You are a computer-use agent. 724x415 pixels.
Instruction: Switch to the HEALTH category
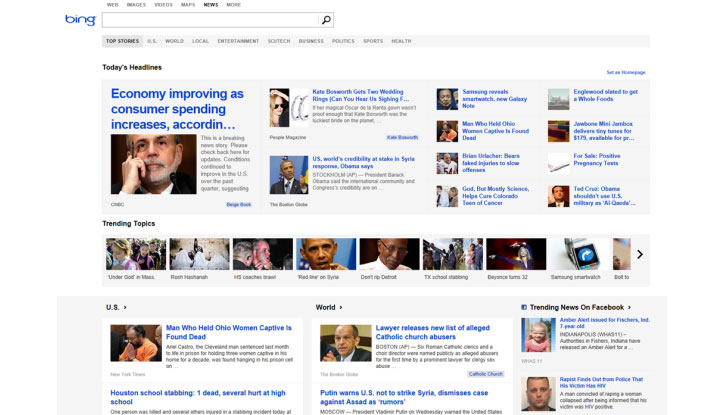(x=401, y=41)
